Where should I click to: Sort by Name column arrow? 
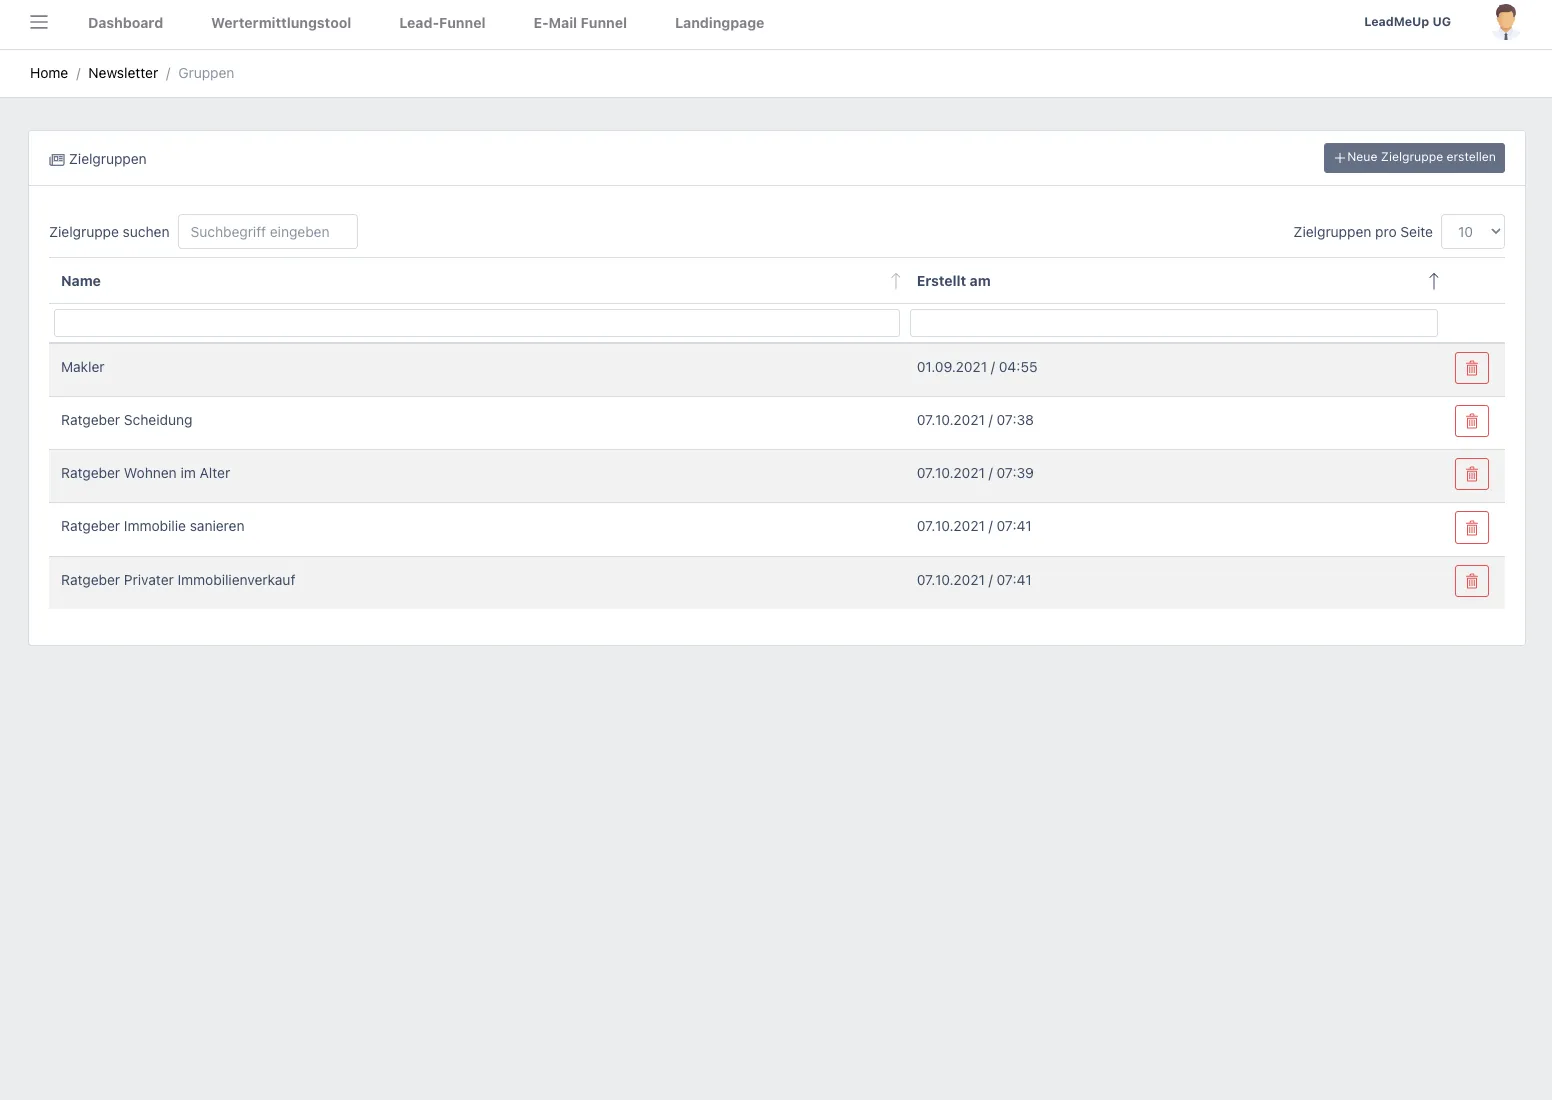tap(895, 281)
